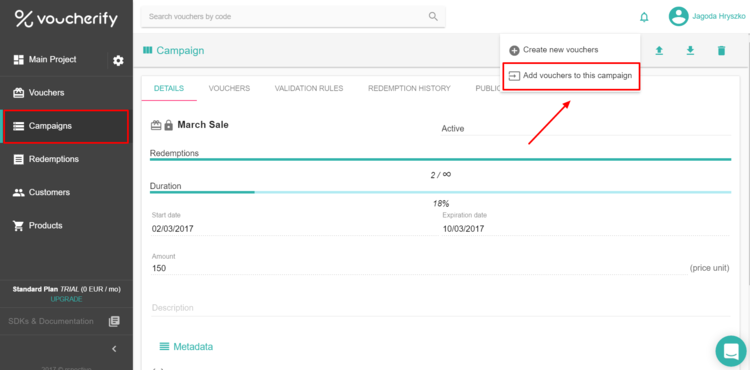
Task: Click the Redemptions list icon
Action: tap(19, 160)
